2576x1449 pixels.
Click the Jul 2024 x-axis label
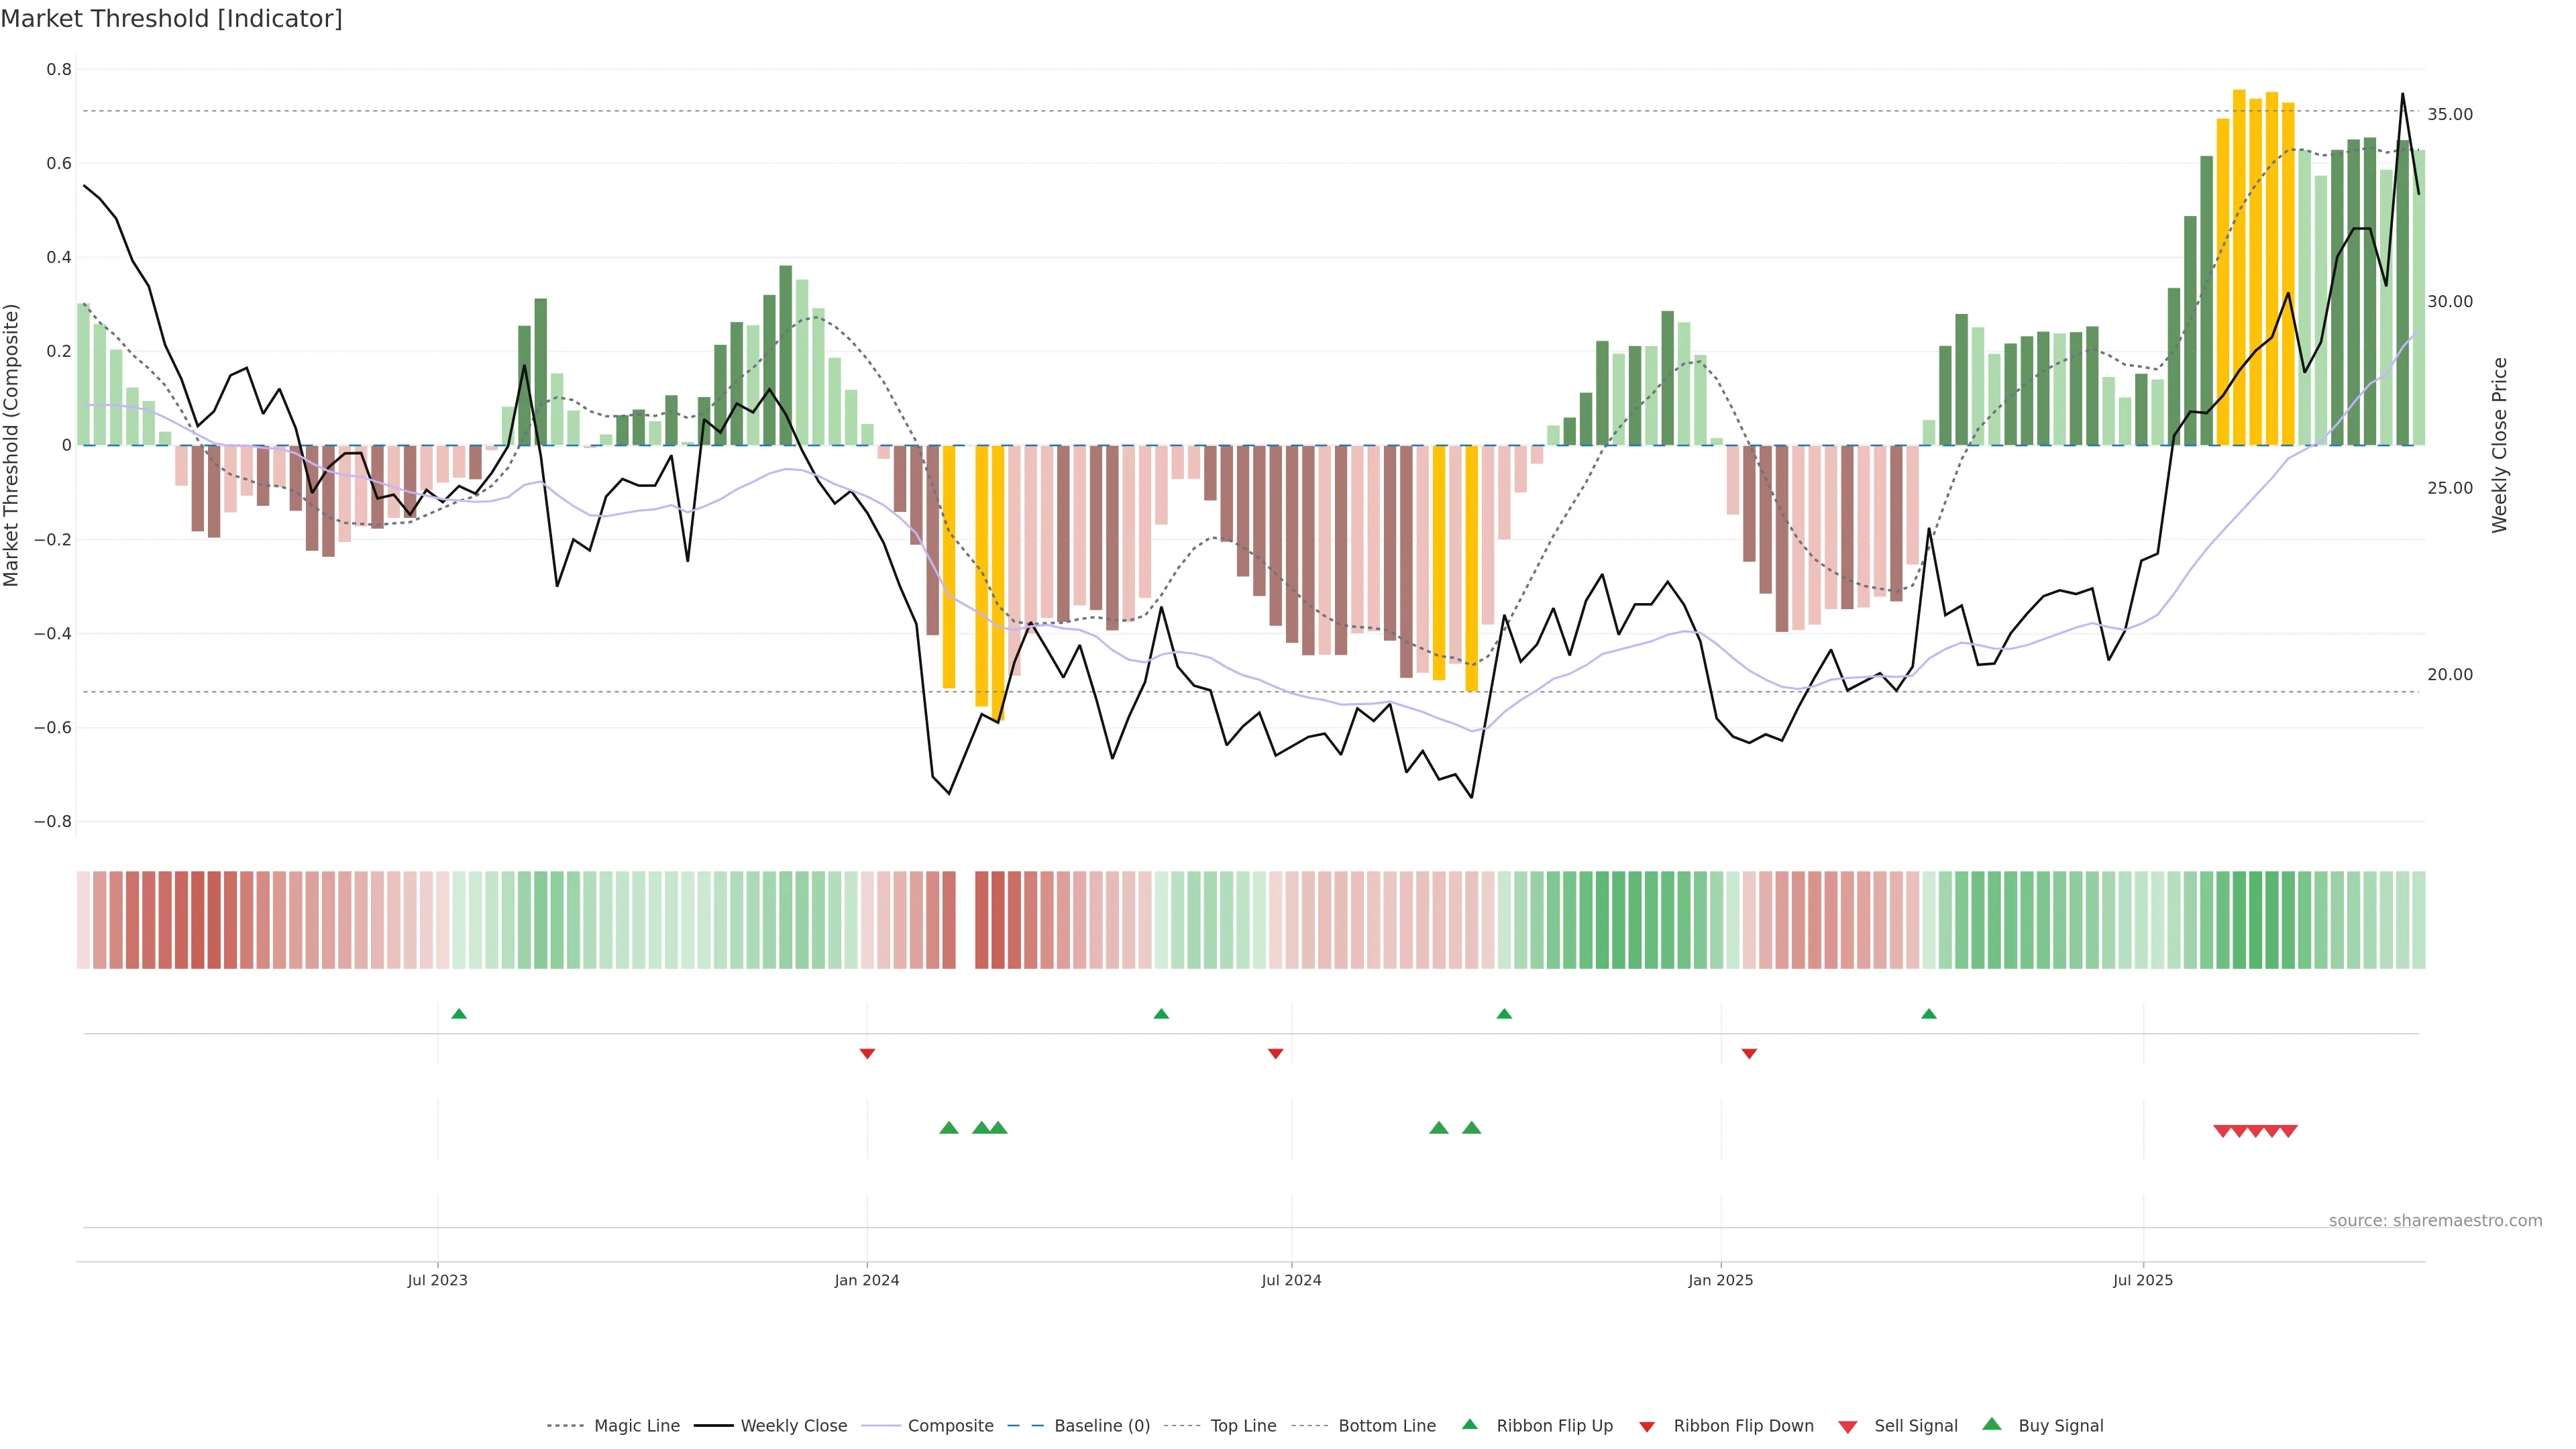pos(1291,1280)
